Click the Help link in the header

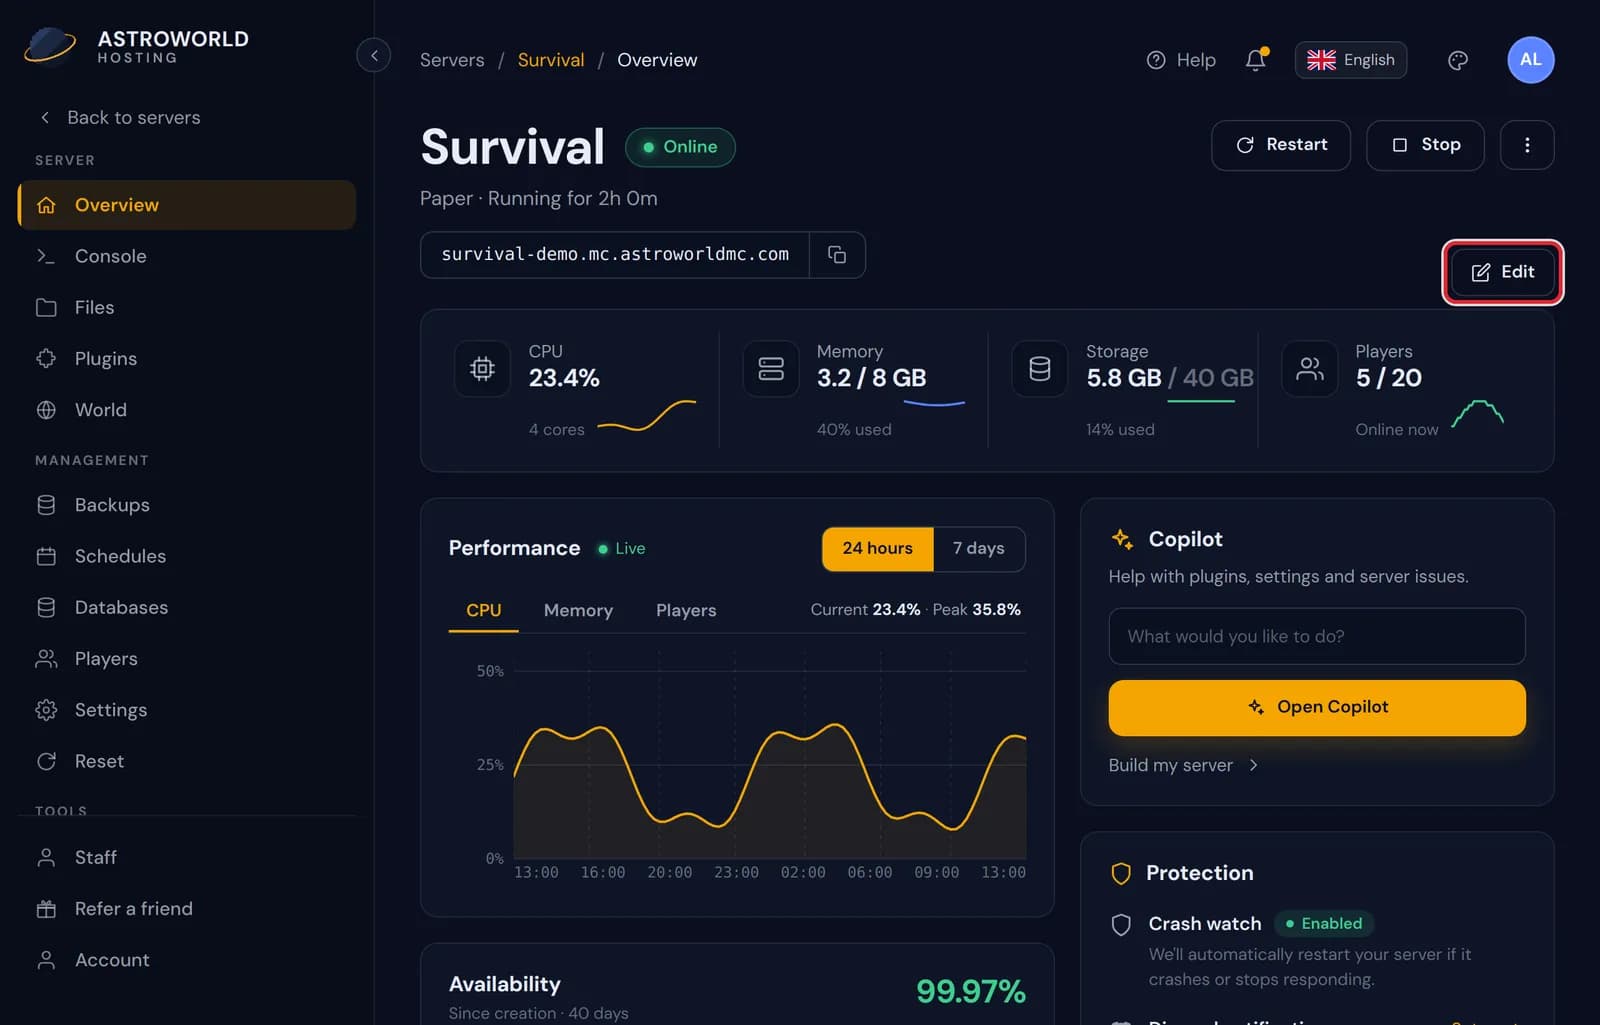1181,60
